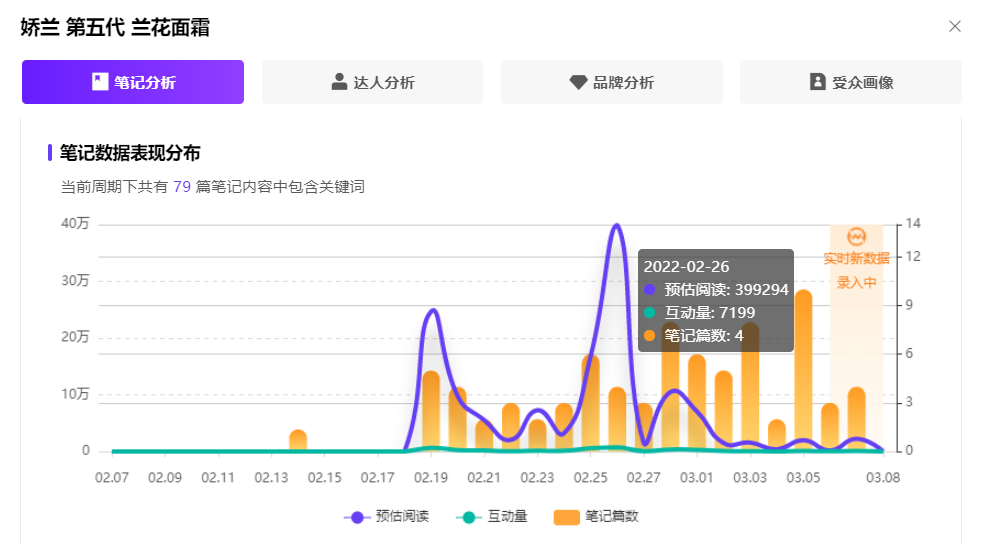The width and height of the screenshot is (983, 544).
Task: Switch to the 达人分析 tab
Action: 372,82
